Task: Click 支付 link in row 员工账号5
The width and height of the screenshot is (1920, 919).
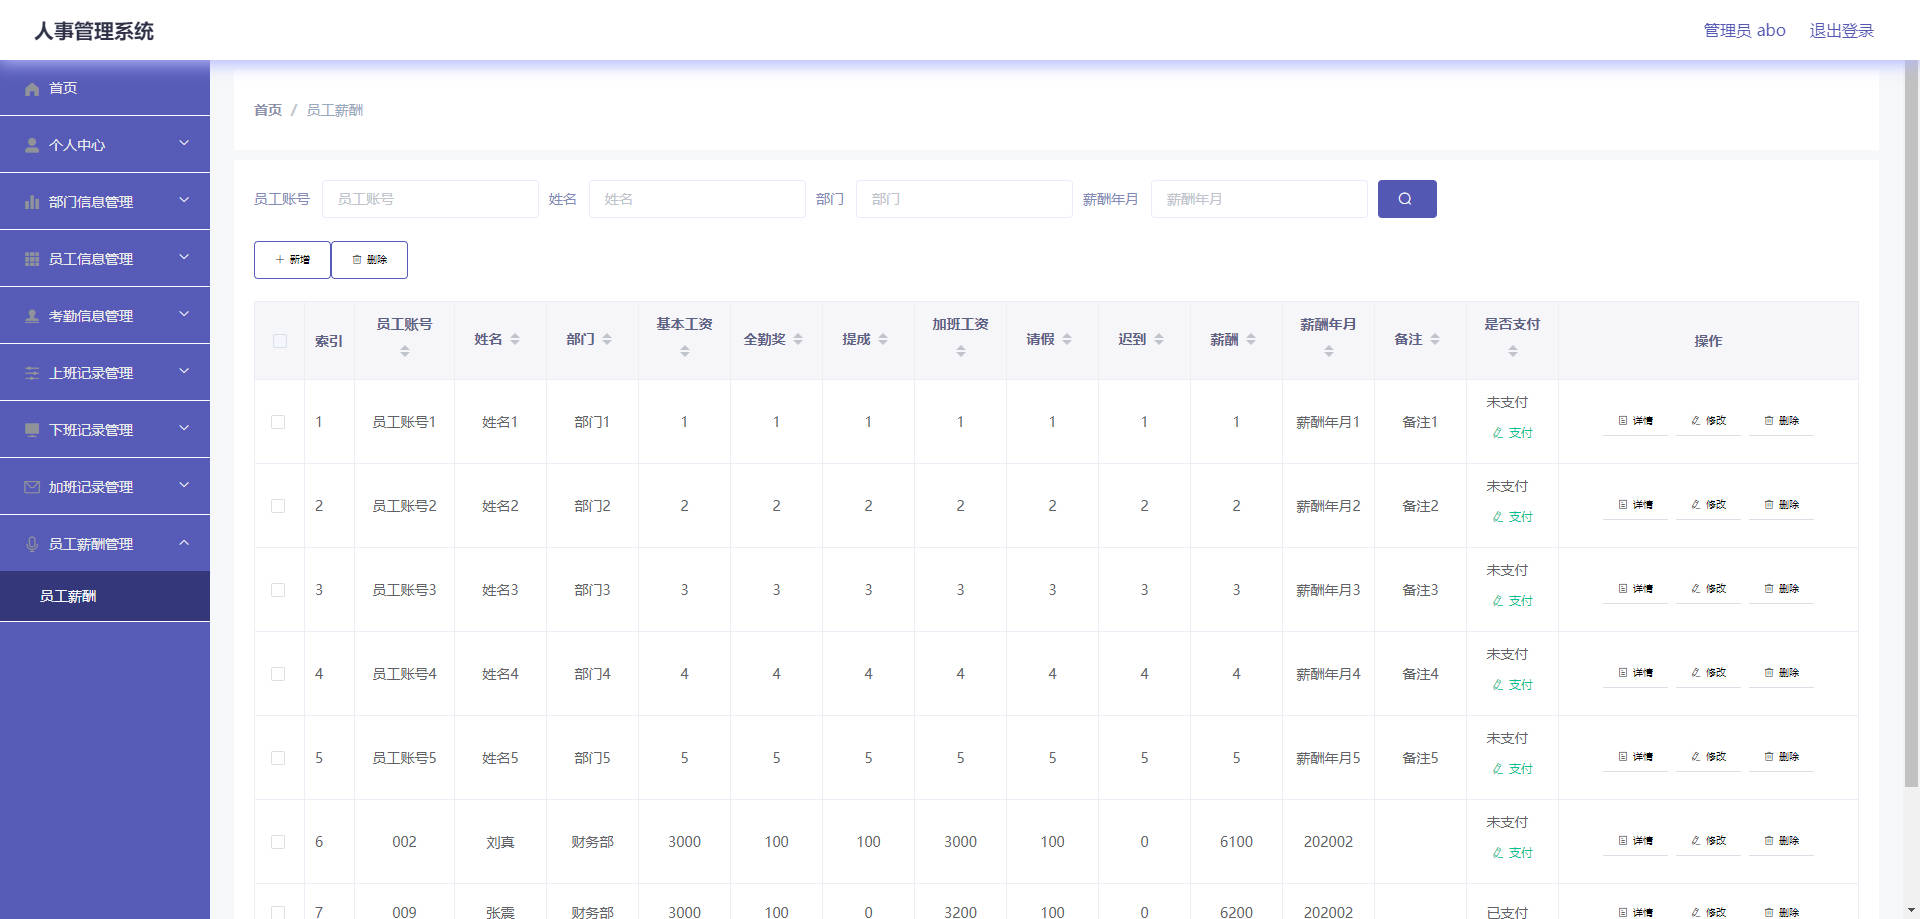Action: [x=1512, y=769]
